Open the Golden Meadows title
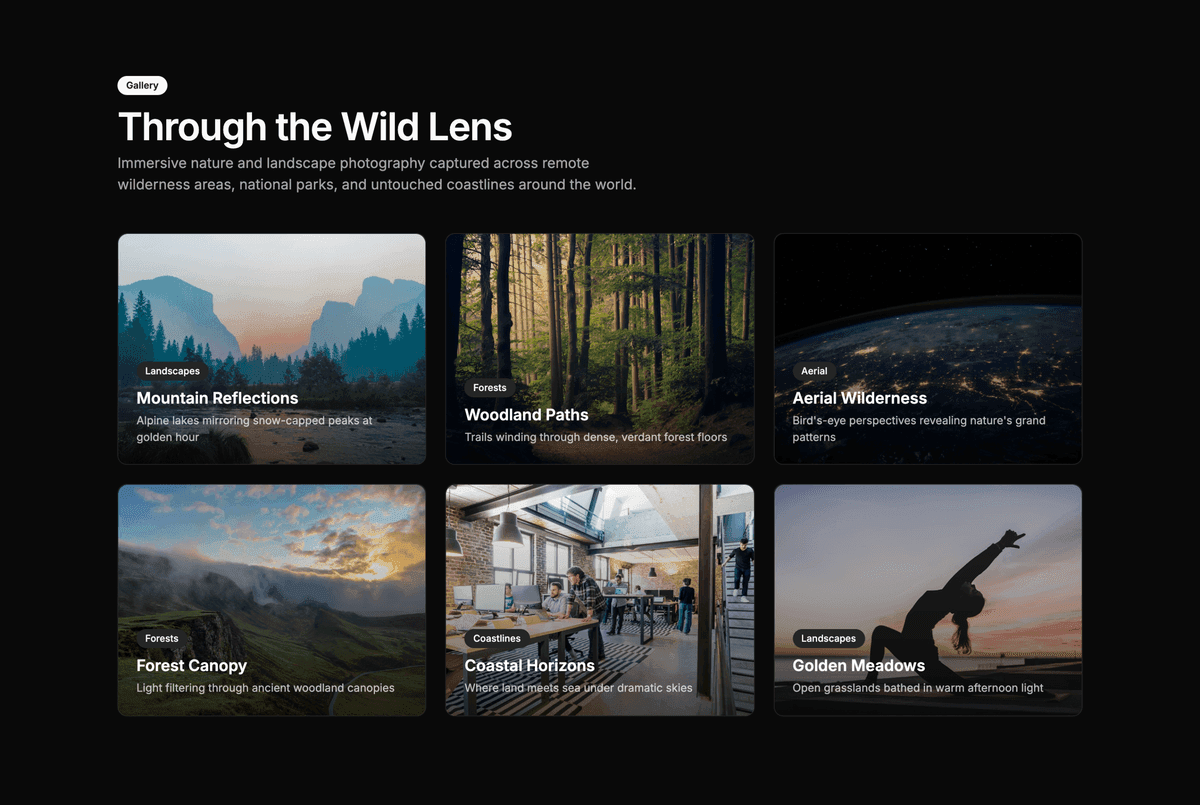 (858, 666)
